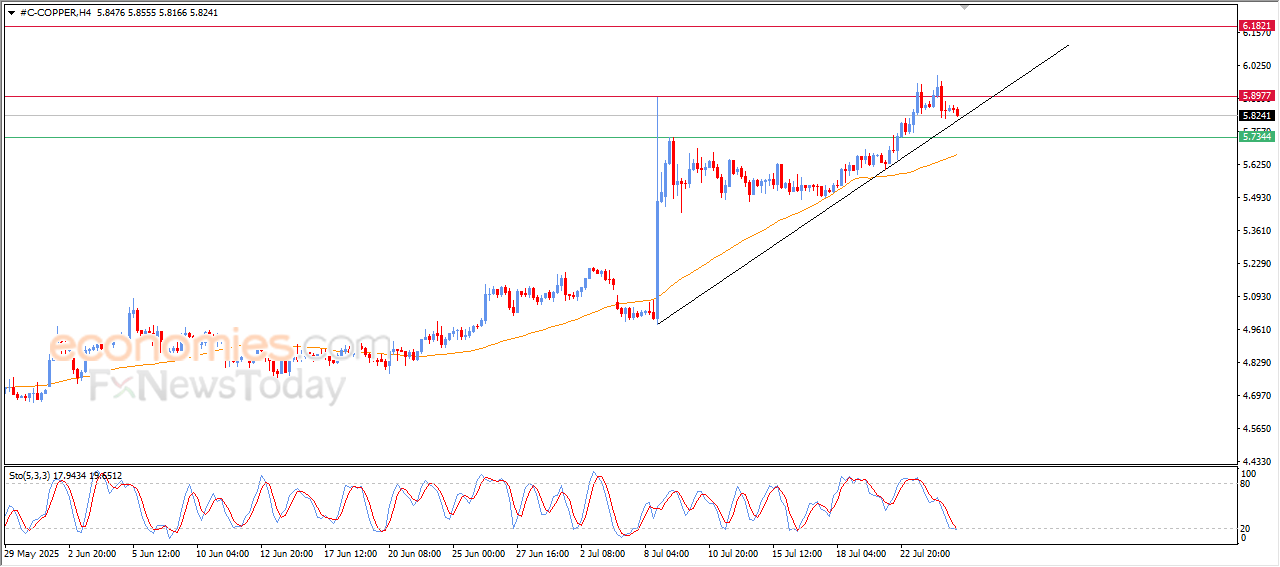The height and width of the screenshot is (567, 1280).
Task: Click the 8 Jul 04:00 time label
Action: click(x=669, y=552)
